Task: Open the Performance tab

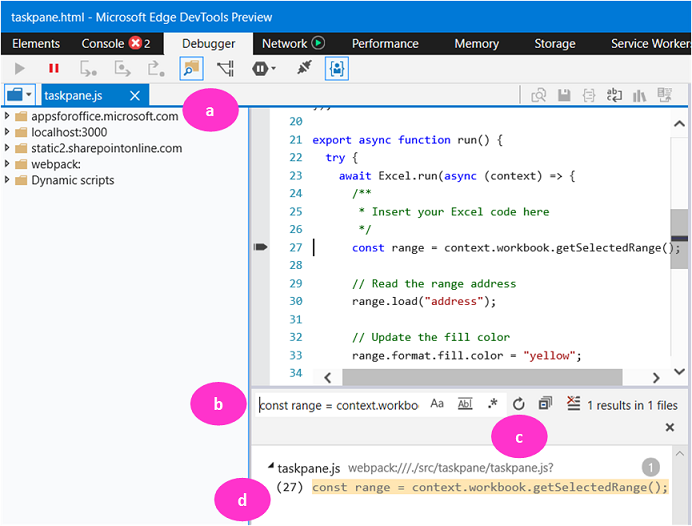Action: 385,44
